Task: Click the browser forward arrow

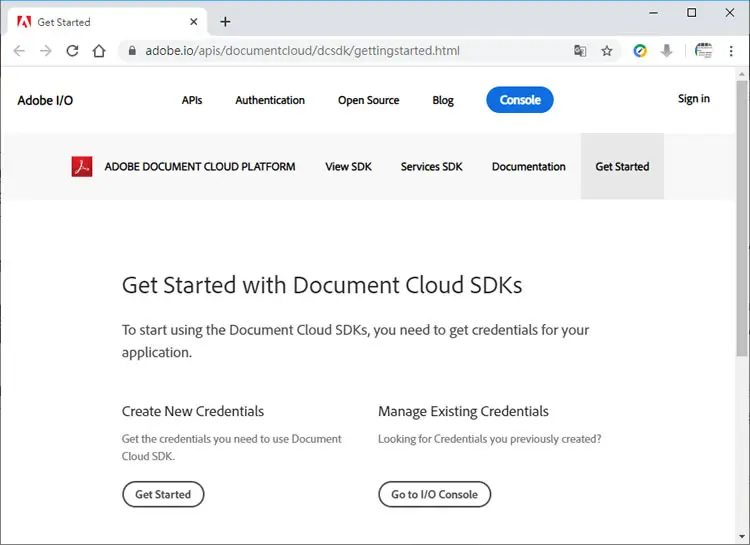Action: click(46, 51)
